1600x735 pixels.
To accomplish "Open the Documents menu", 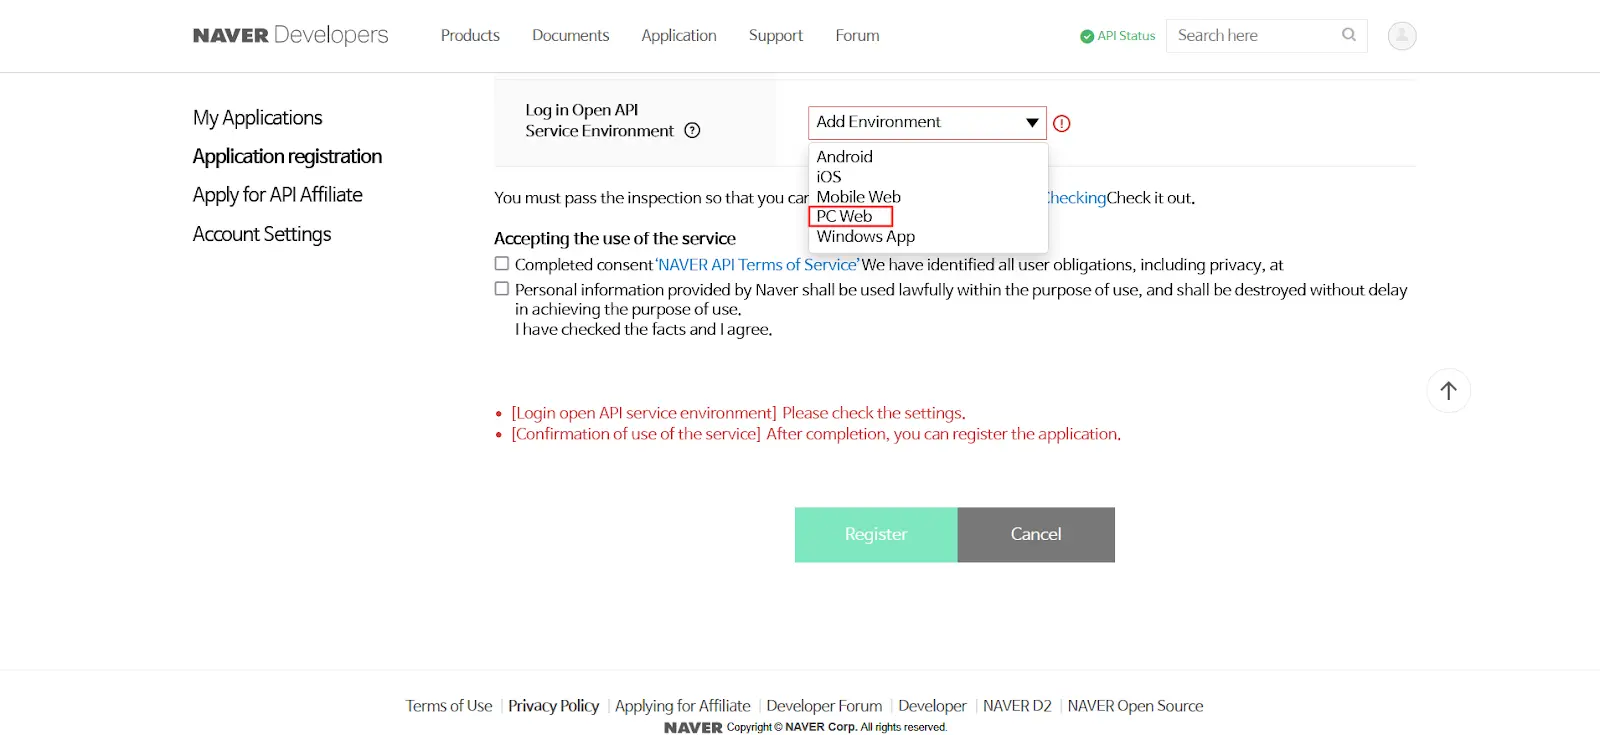I will [570, 36].
